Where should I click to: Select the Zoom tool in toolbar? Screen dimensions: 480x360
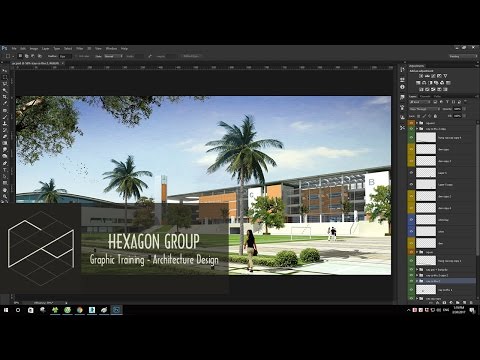5,197
